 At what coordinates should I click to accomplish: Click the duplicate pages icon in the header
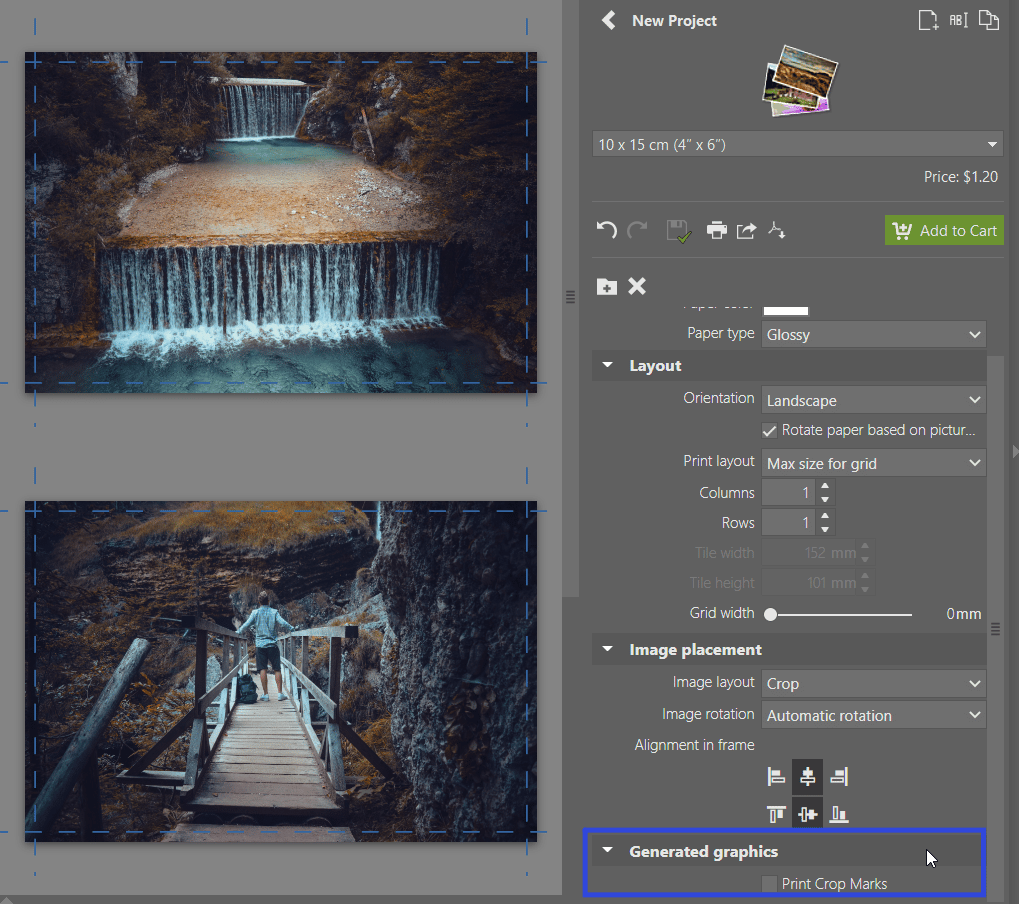(988, 20)
